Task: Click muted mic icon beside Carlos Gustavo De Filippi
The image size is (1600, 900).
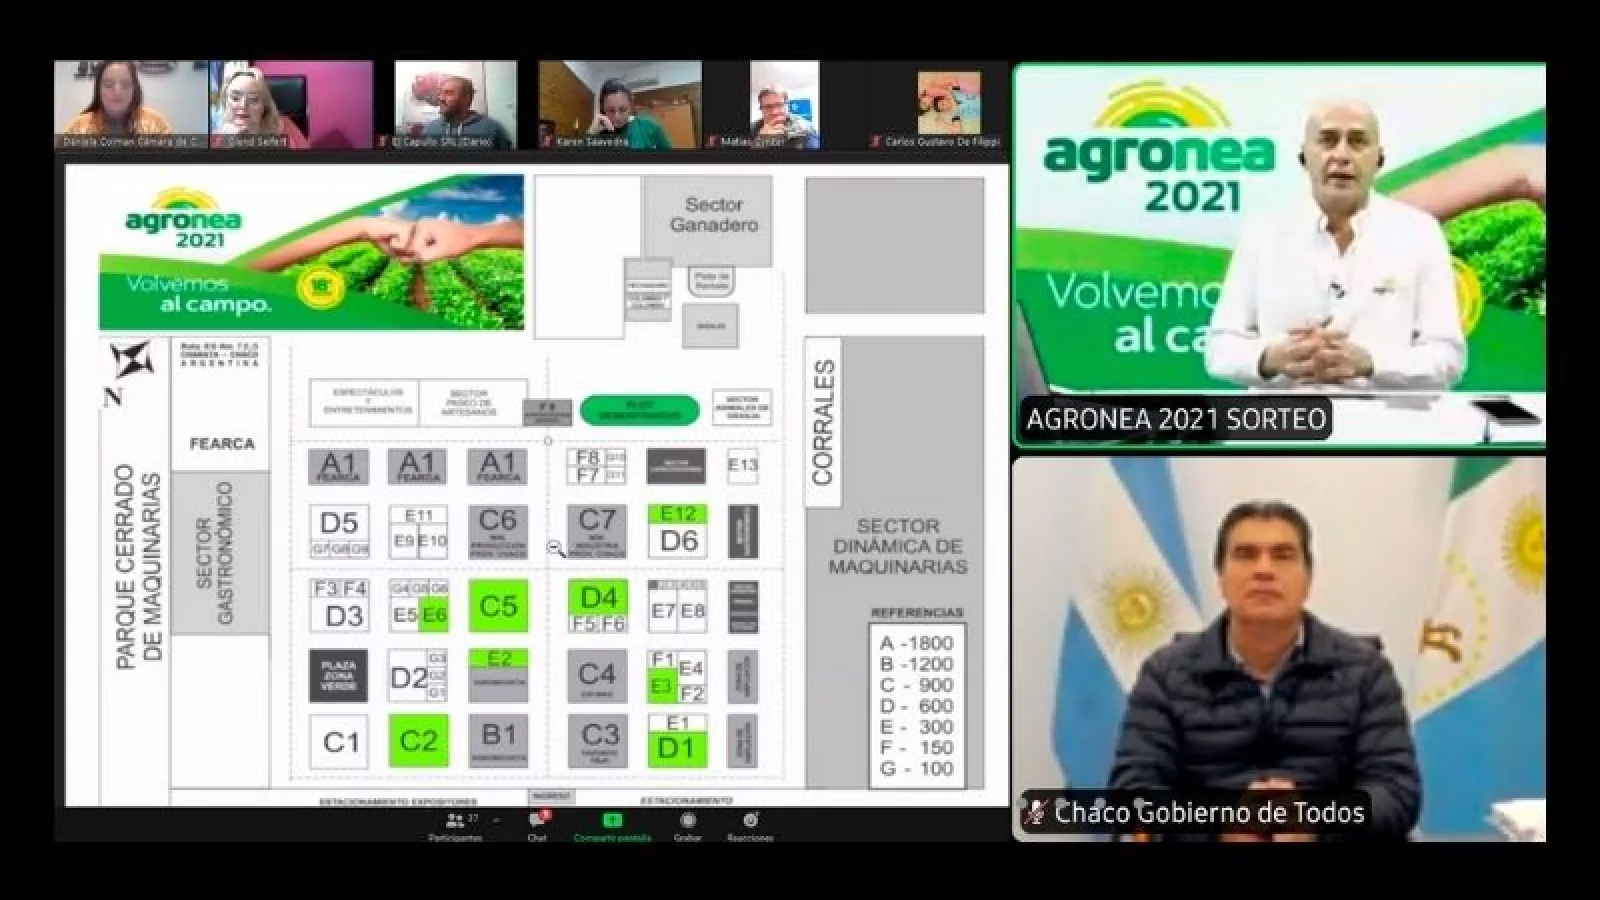Action: tap(876, 142)
